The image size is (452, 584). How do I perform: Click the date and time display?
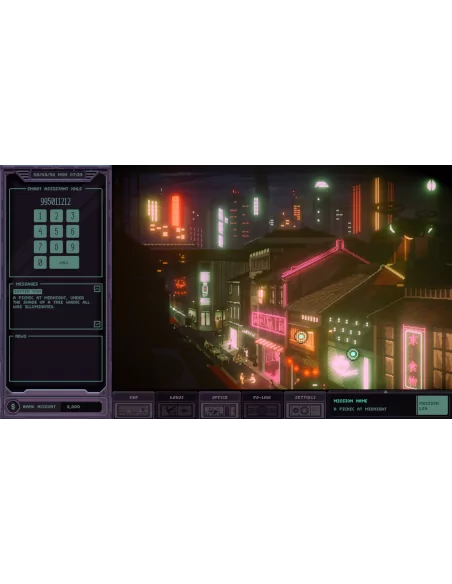[58, 174]
